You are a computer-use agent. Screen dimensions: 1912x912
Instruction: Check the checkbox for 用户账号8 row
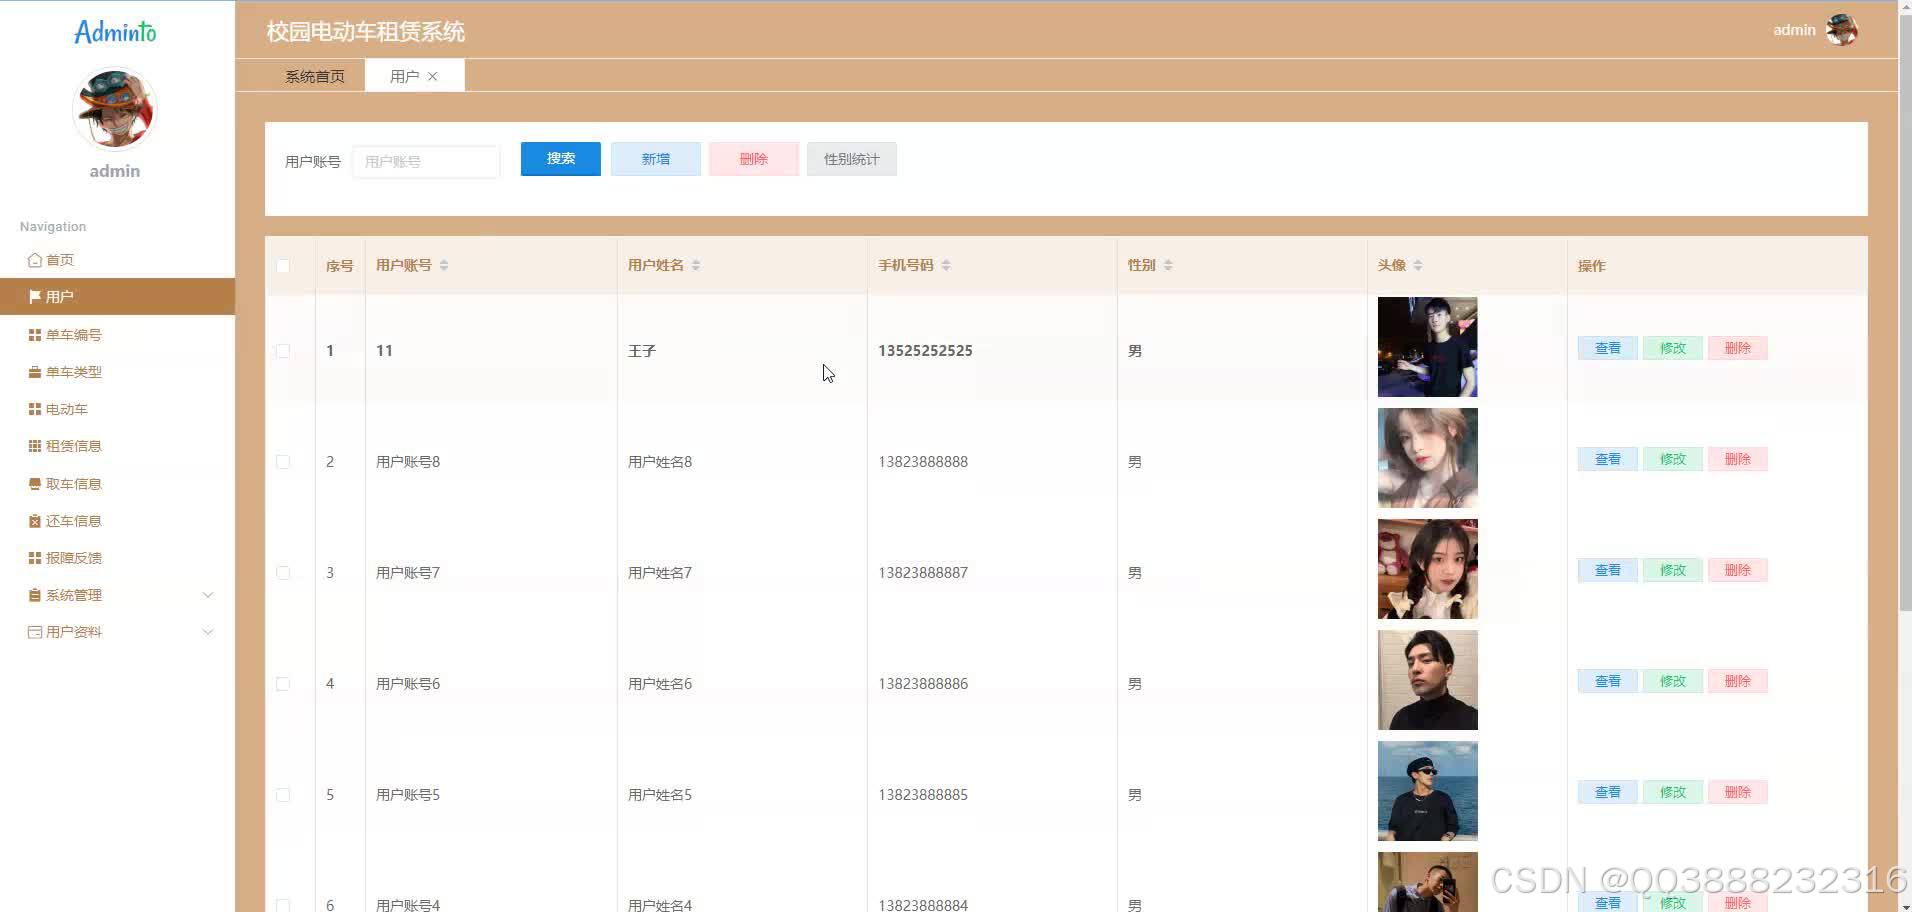(x=283, y=462)
